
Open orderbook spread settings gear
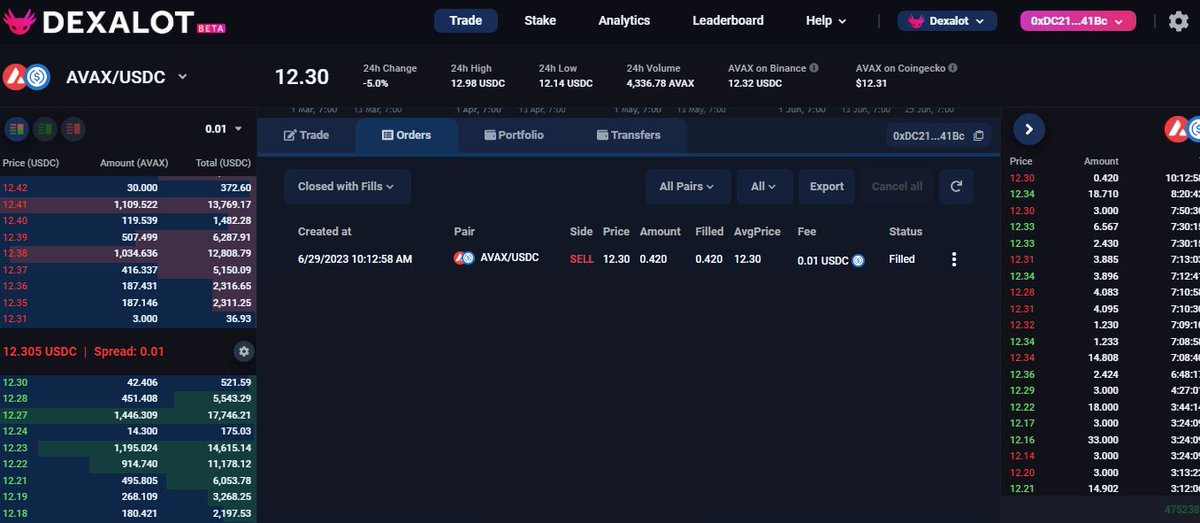[243, 351]
